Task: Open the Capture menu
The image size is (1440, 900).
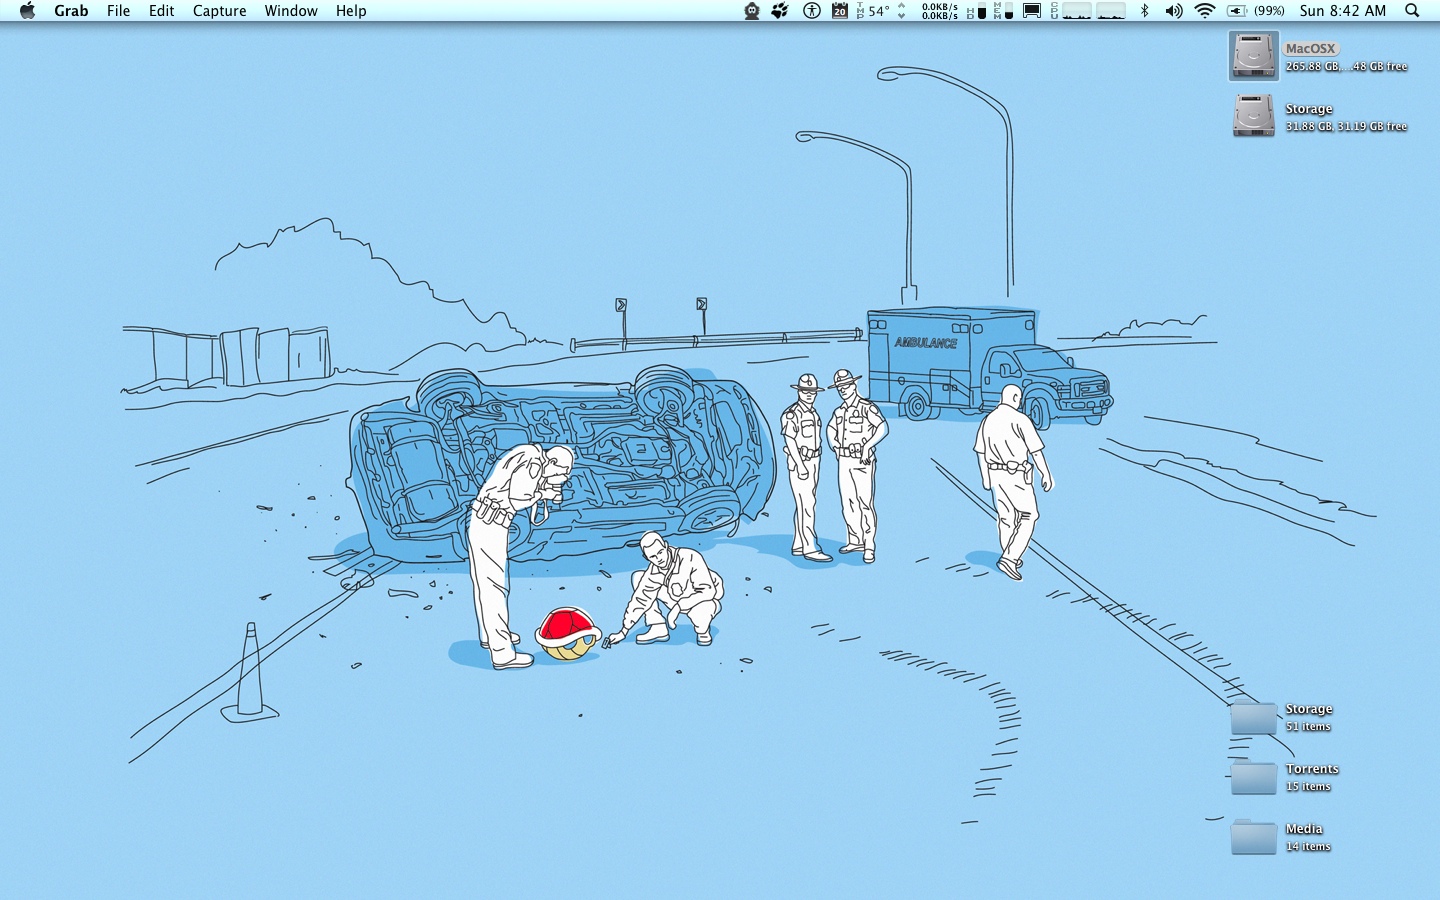Action: point(219,11)
